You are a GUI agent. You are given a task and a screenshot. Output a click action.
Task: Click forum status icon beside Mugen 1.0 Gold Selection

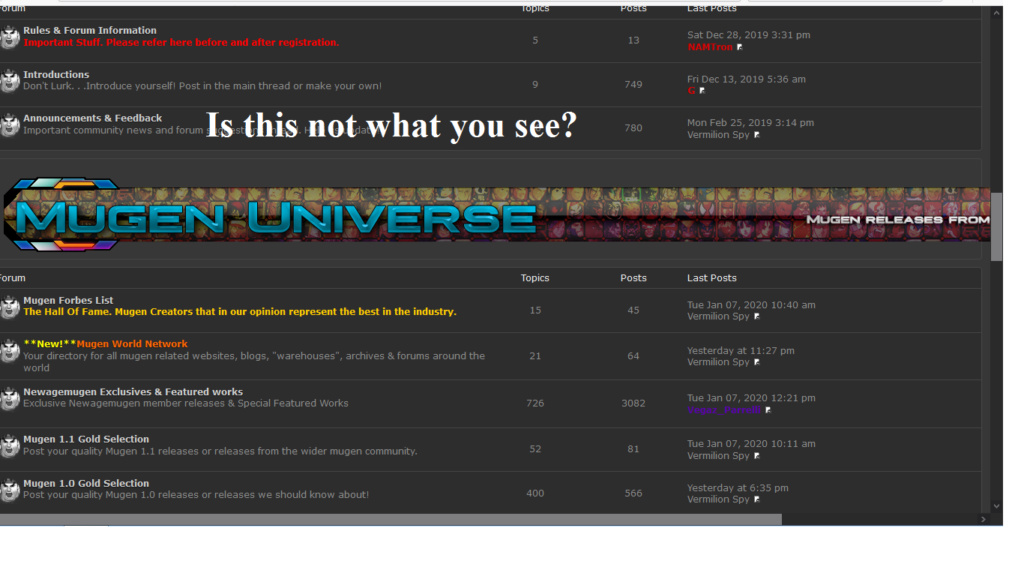(x=9, y=490)
